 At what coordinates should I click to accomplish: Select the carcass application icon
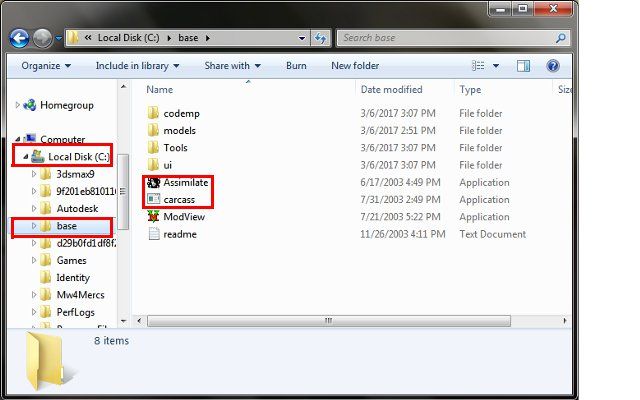point(153,199)
